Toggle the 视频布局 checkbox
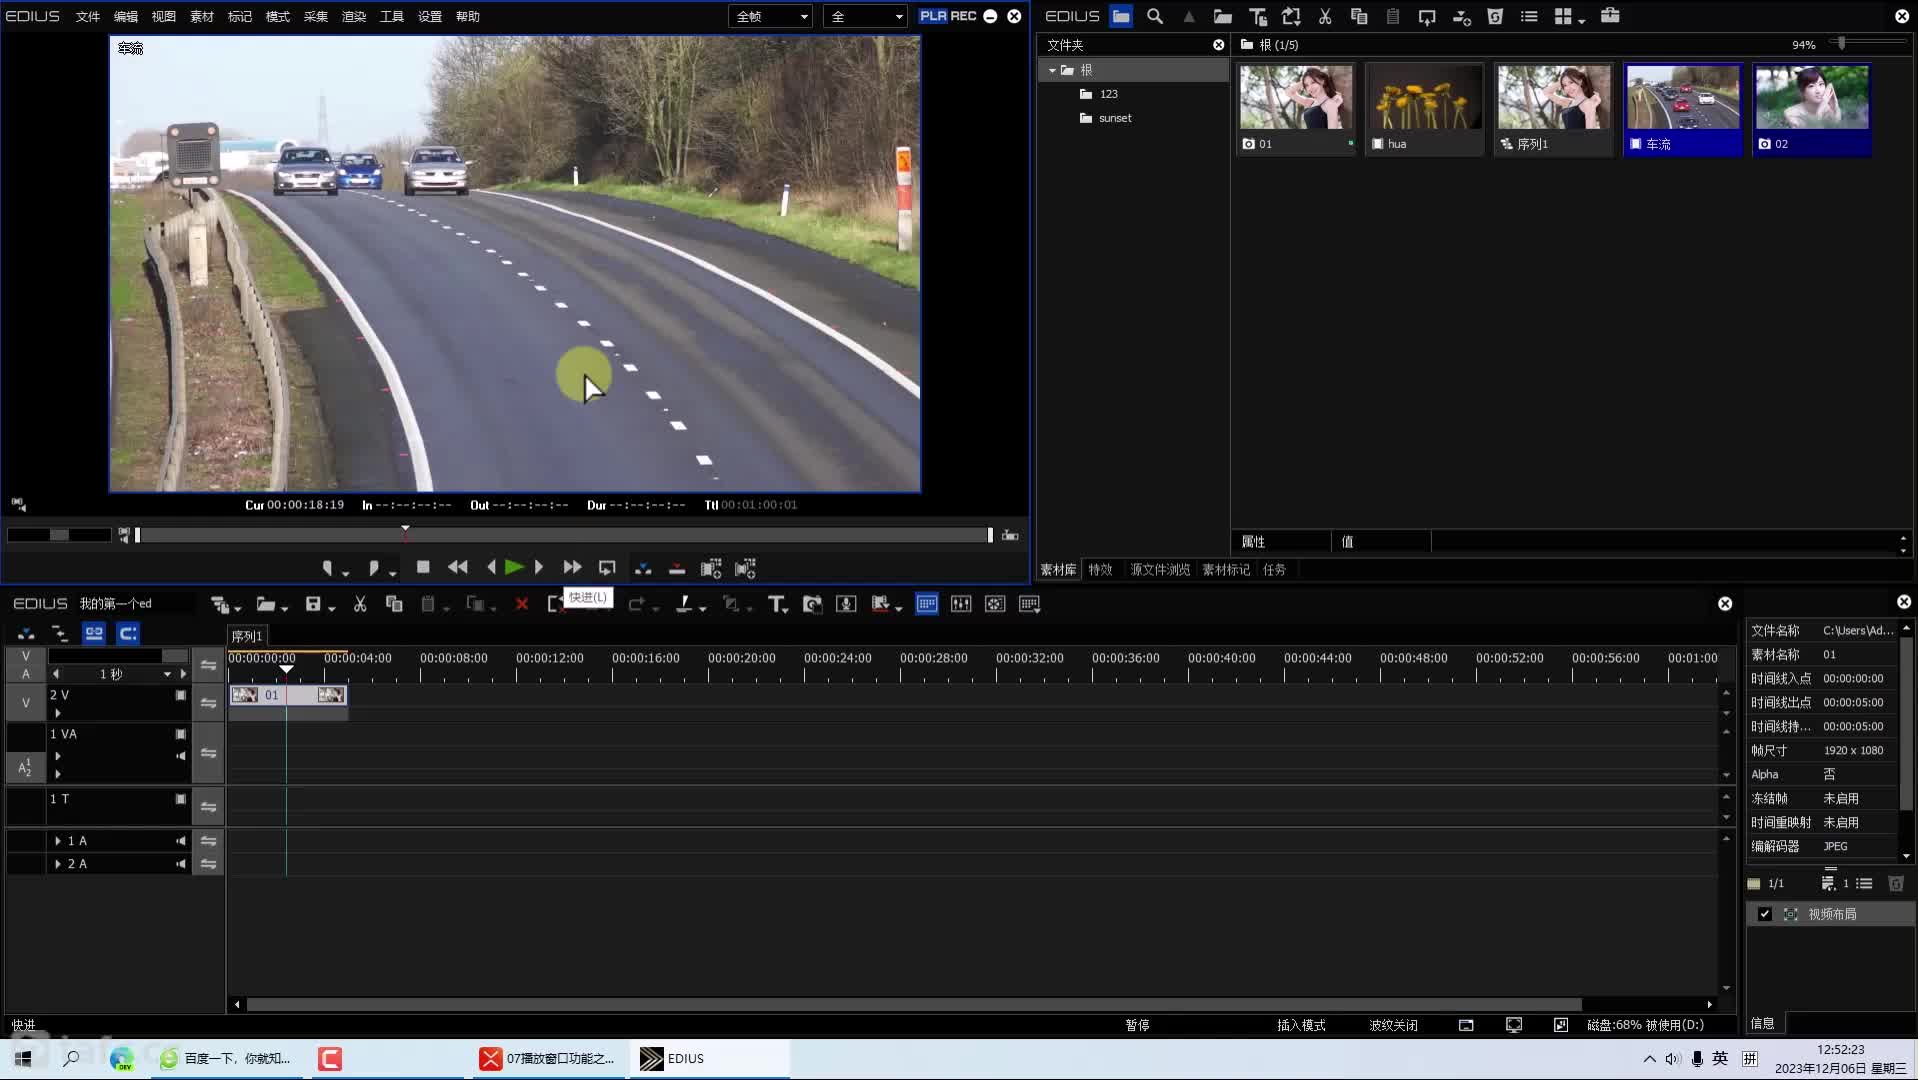This screenshot has height=1080, width=1918. coord(1765,914)
